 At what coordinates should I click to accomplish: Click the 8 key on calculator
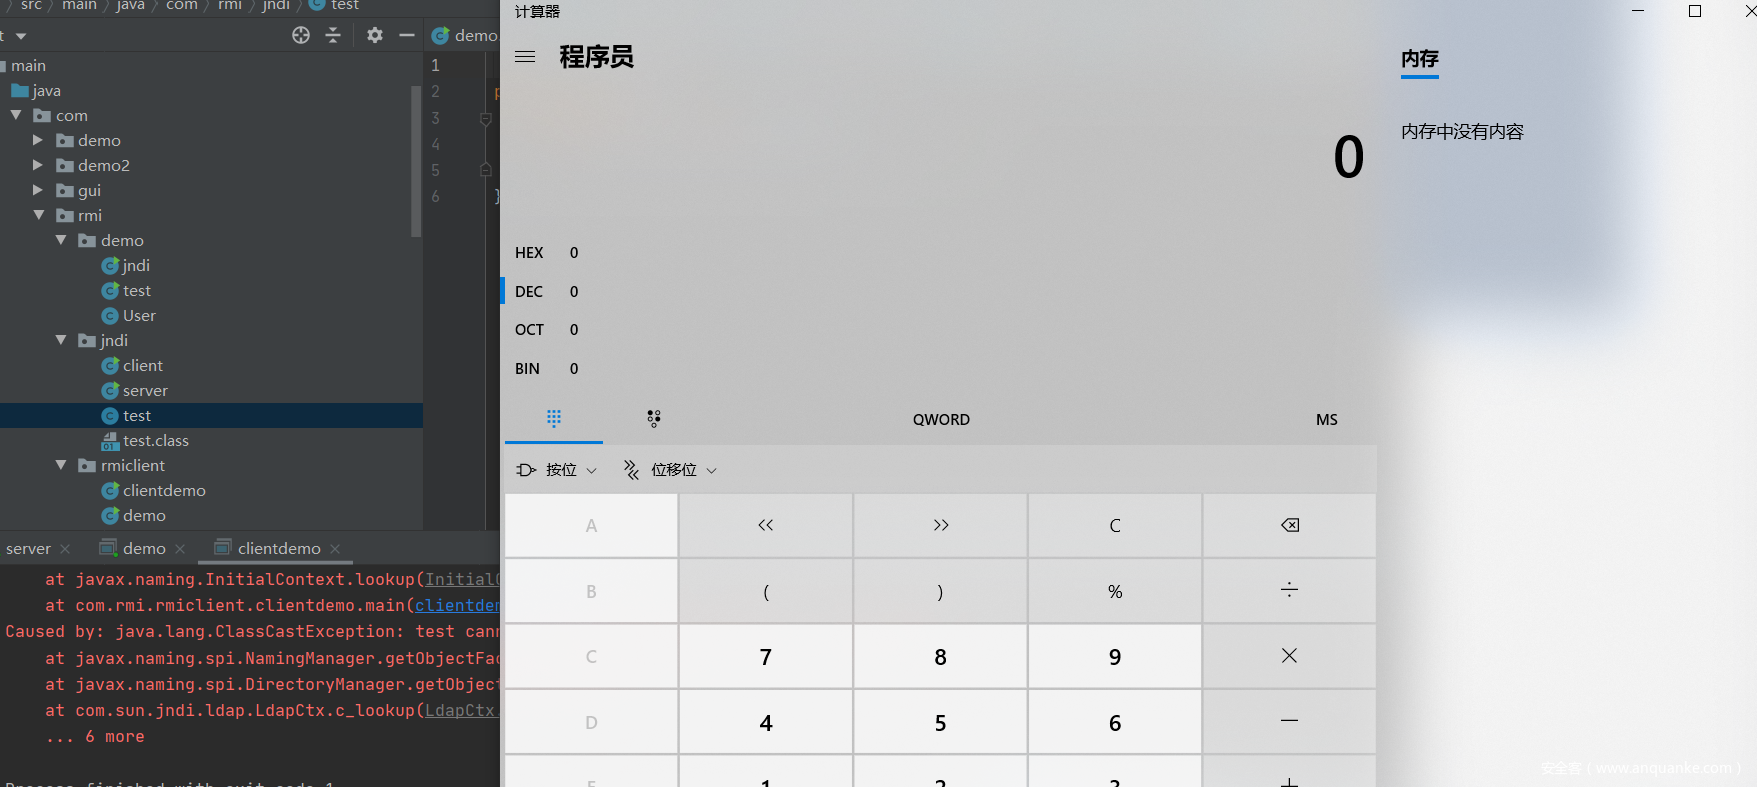(940, 656)
